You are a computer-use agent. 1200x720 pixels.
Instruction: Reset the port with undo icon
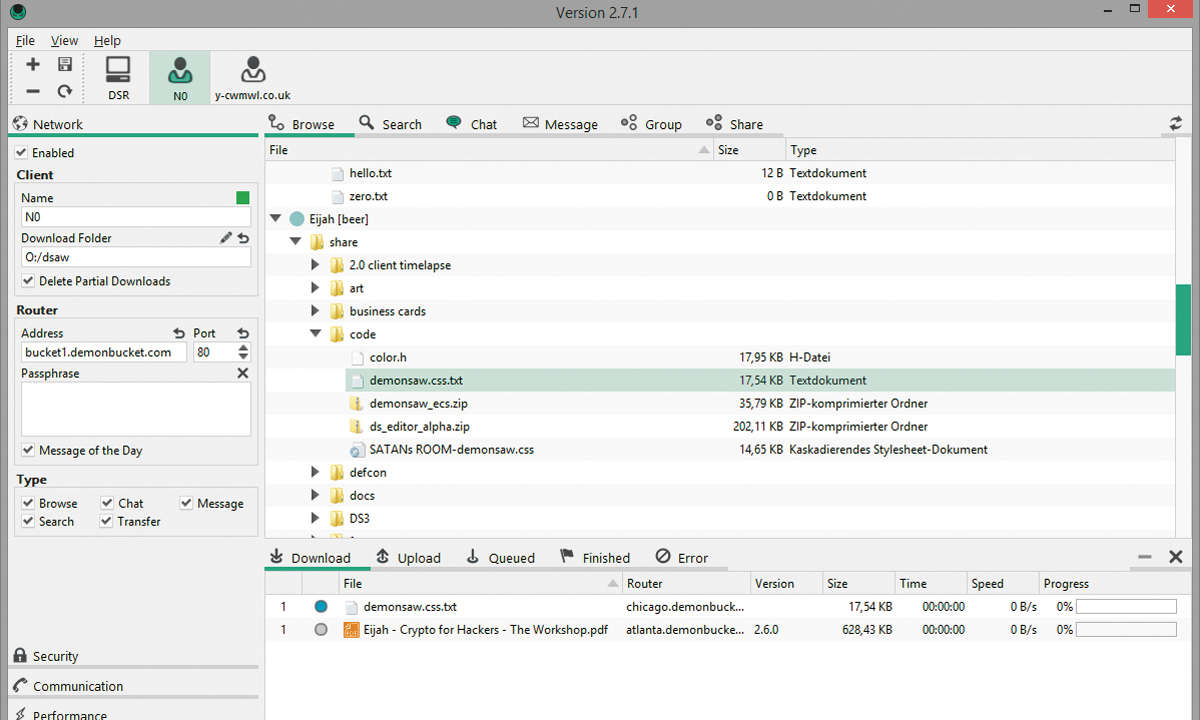pos(243,333)
